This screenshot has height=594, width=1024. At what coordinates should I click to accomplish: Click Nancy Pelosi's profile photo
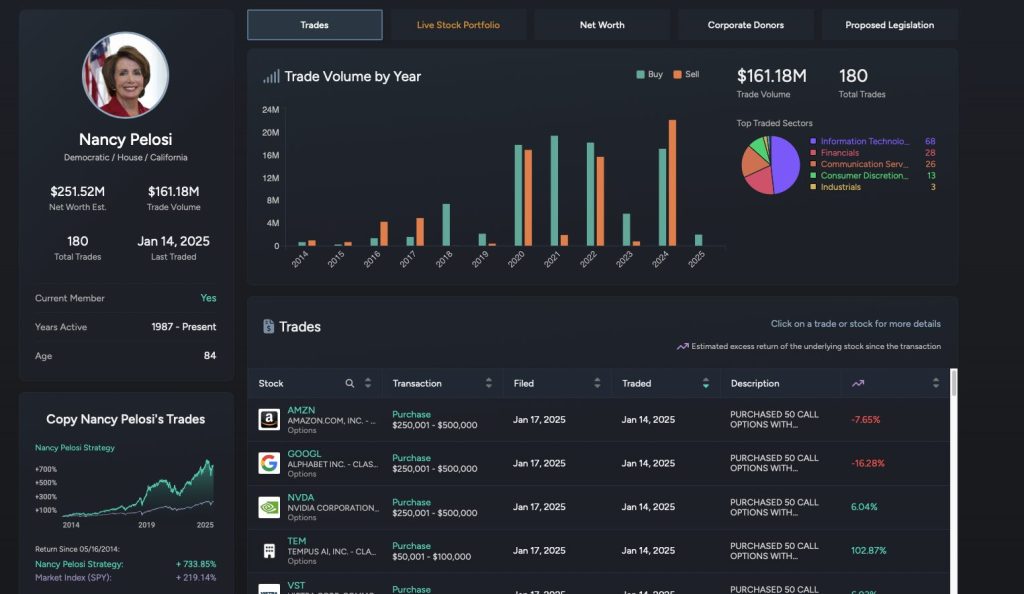tap(125, 75)
